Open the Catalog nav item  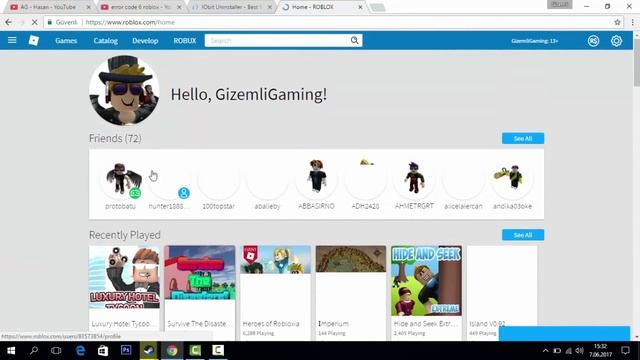pos(105,41)
